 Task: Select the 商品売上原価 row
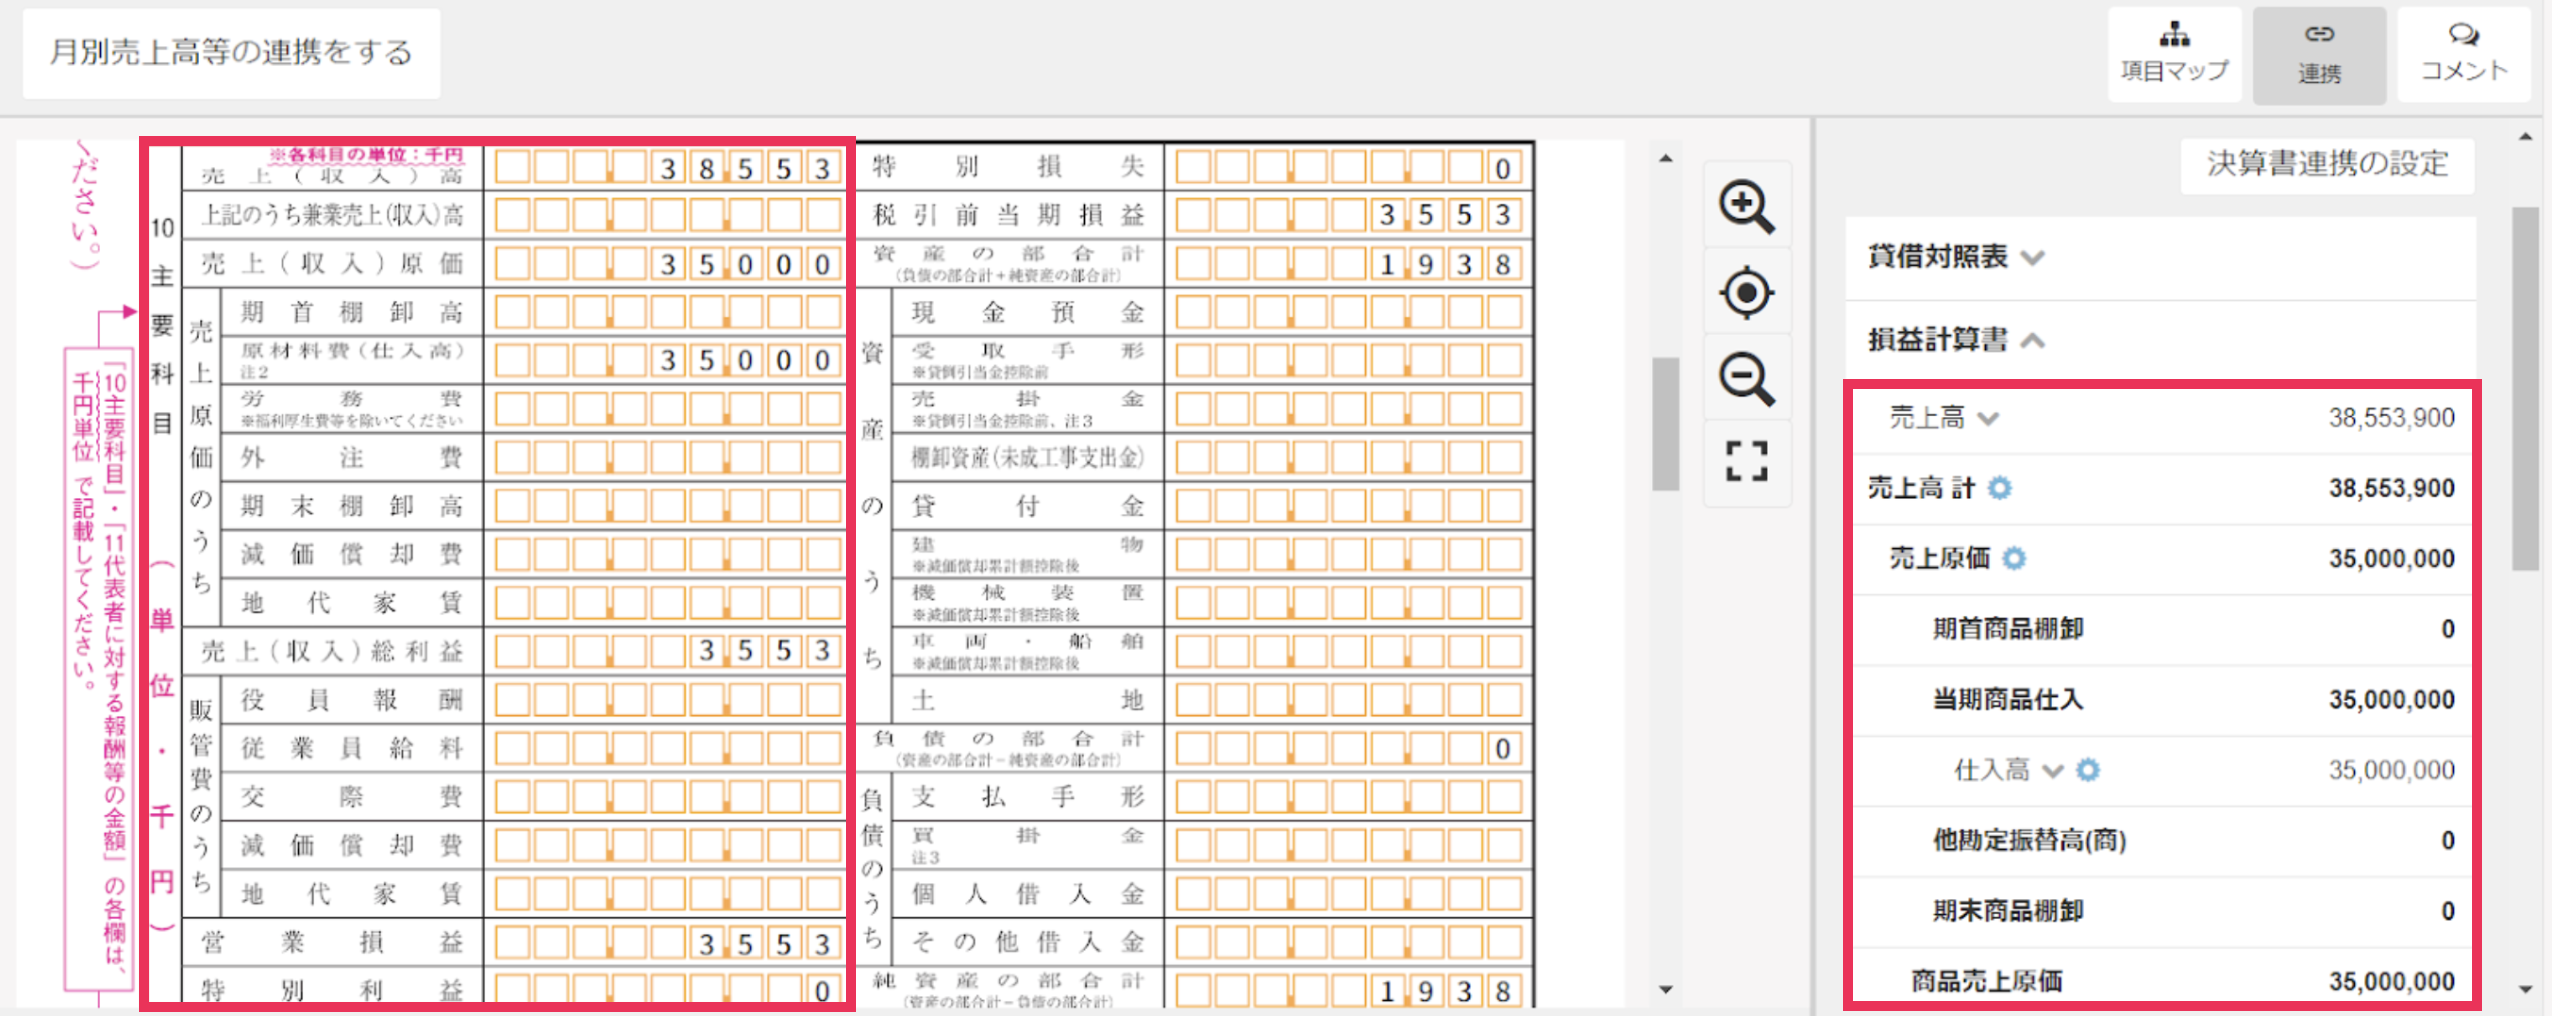[x=2161, y=979]
